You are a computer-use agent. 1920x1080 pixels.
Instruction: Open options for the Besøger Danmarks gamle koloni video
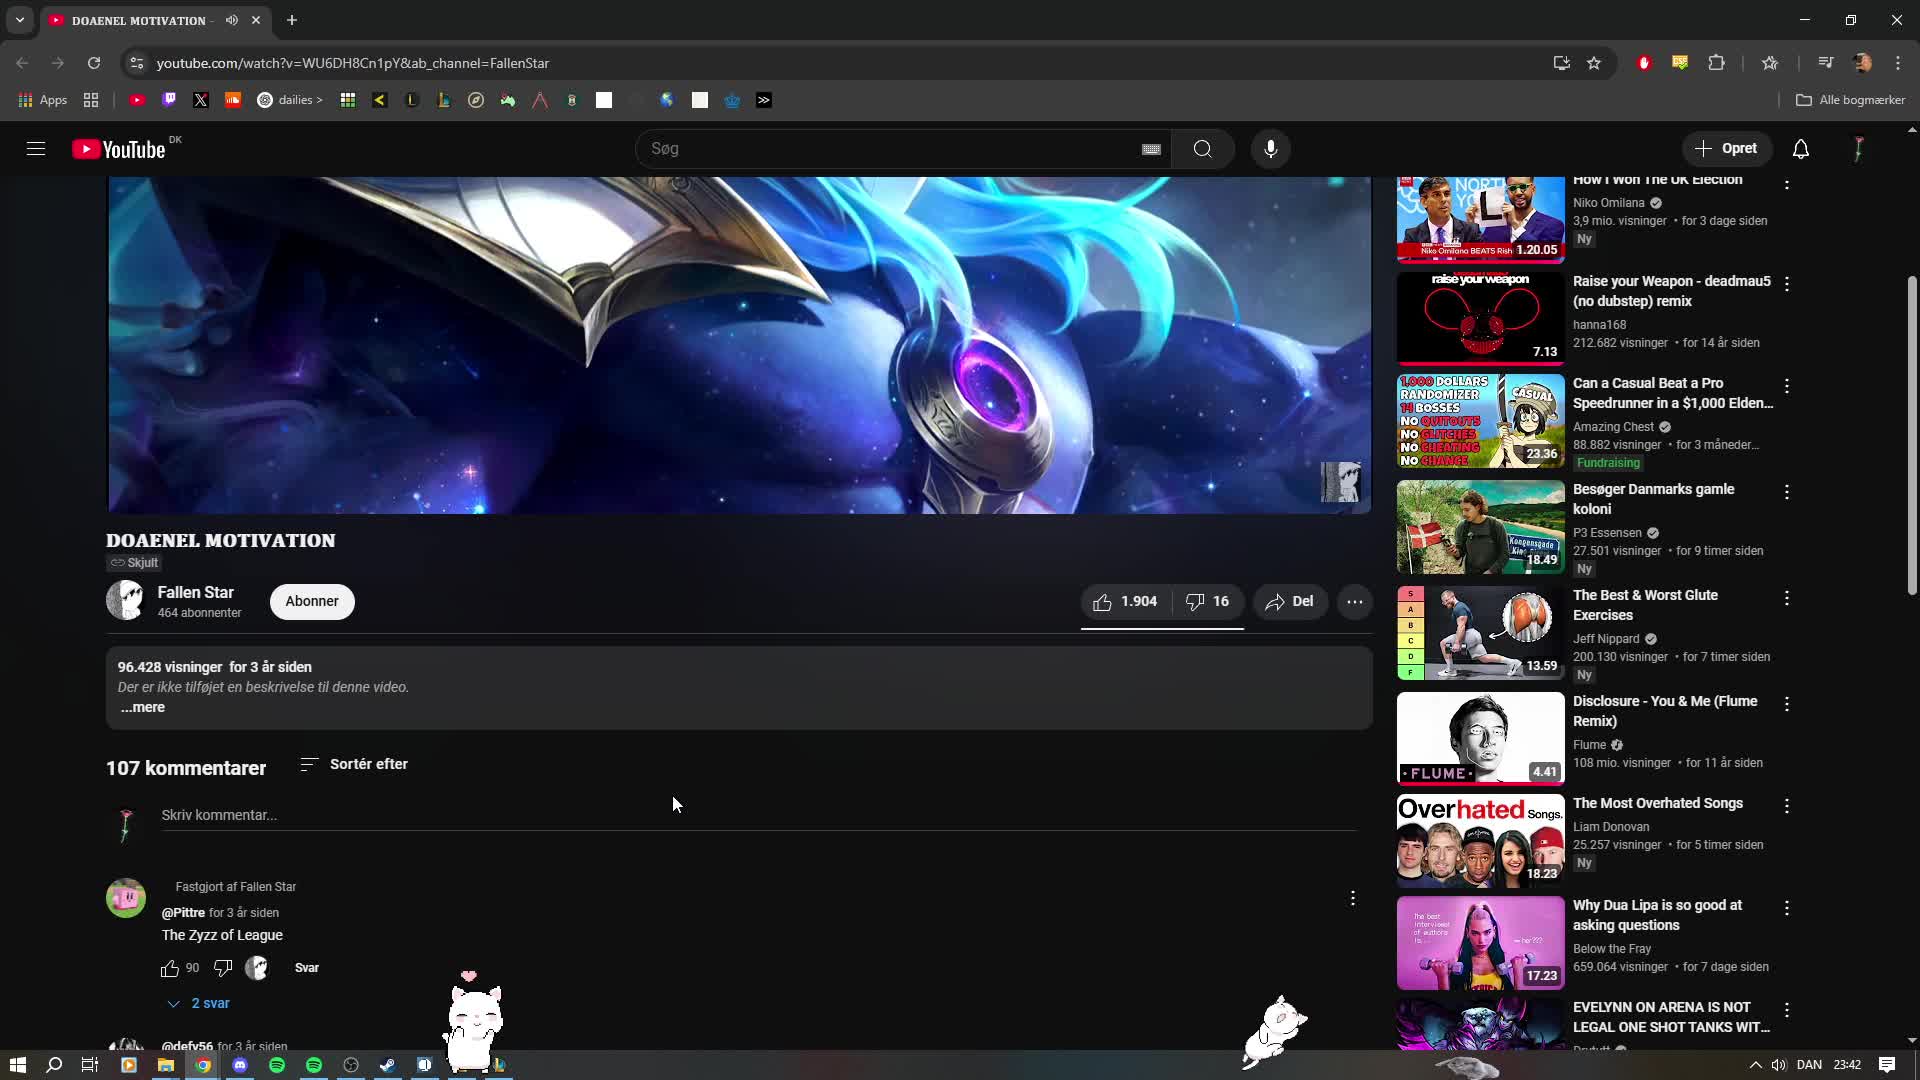[1787, 492]
